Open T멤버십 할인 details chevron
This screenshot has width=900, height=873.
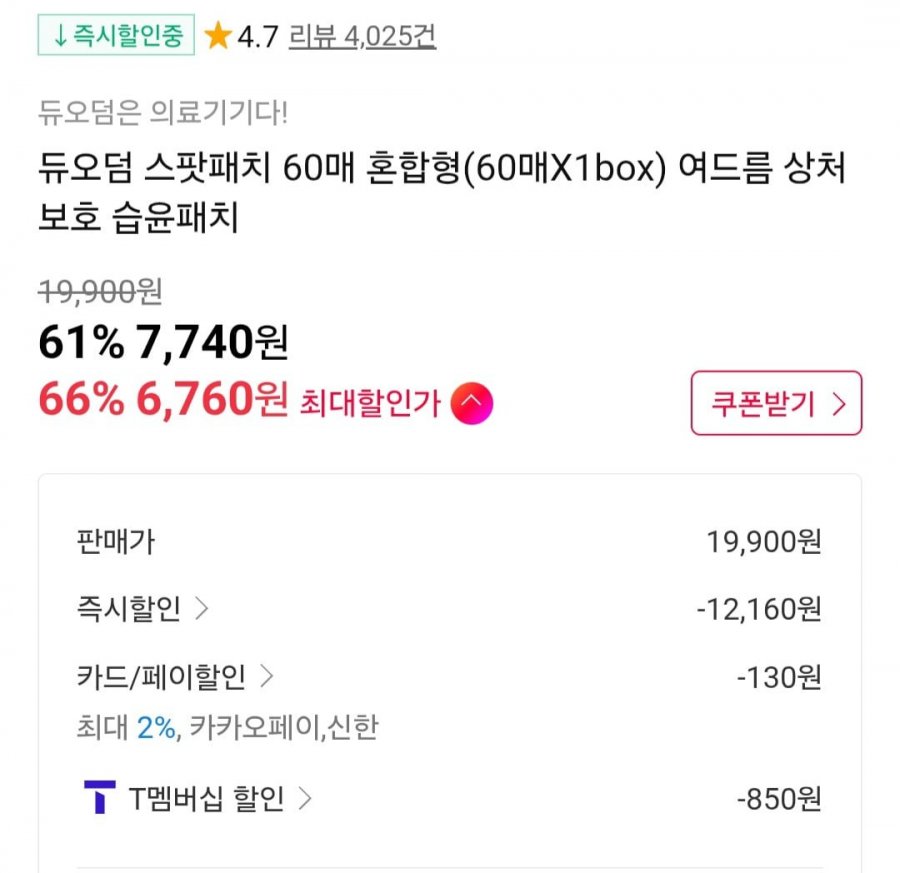click(305, 798)
